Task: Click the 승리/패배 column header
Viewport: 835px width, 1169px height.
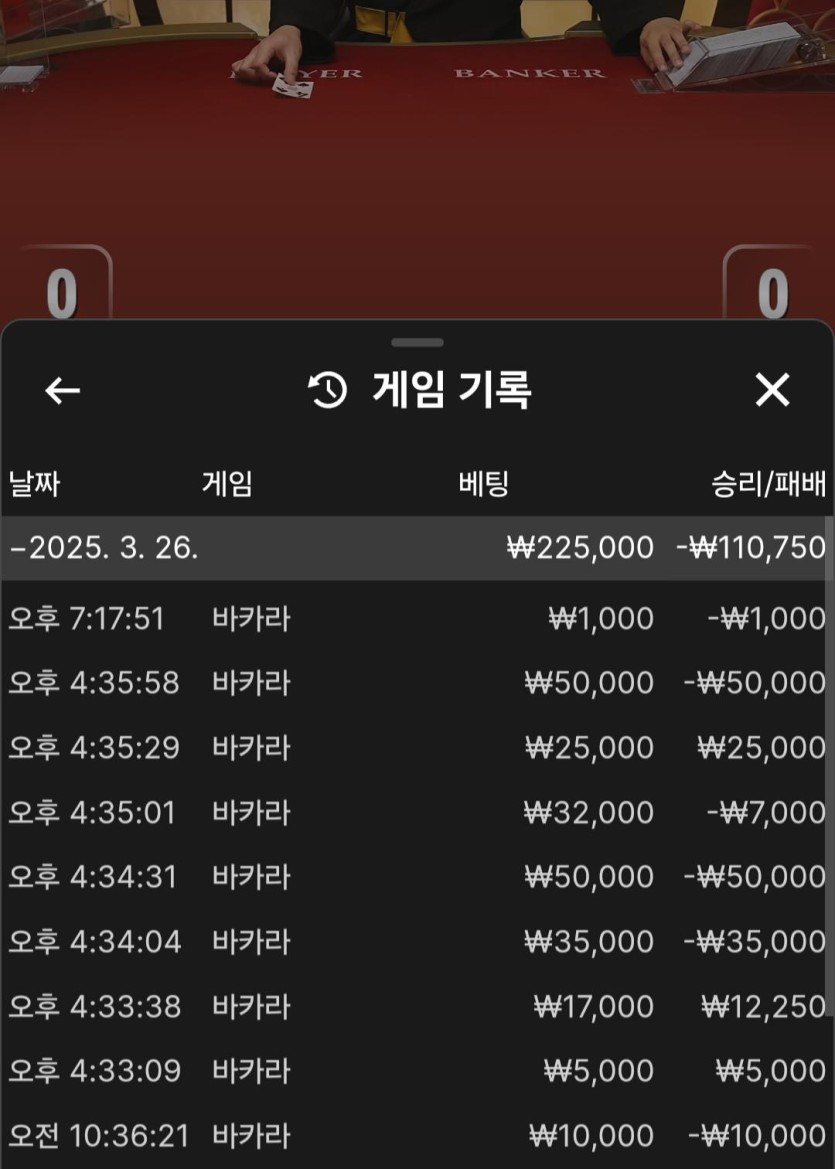Action: (767, 485)
